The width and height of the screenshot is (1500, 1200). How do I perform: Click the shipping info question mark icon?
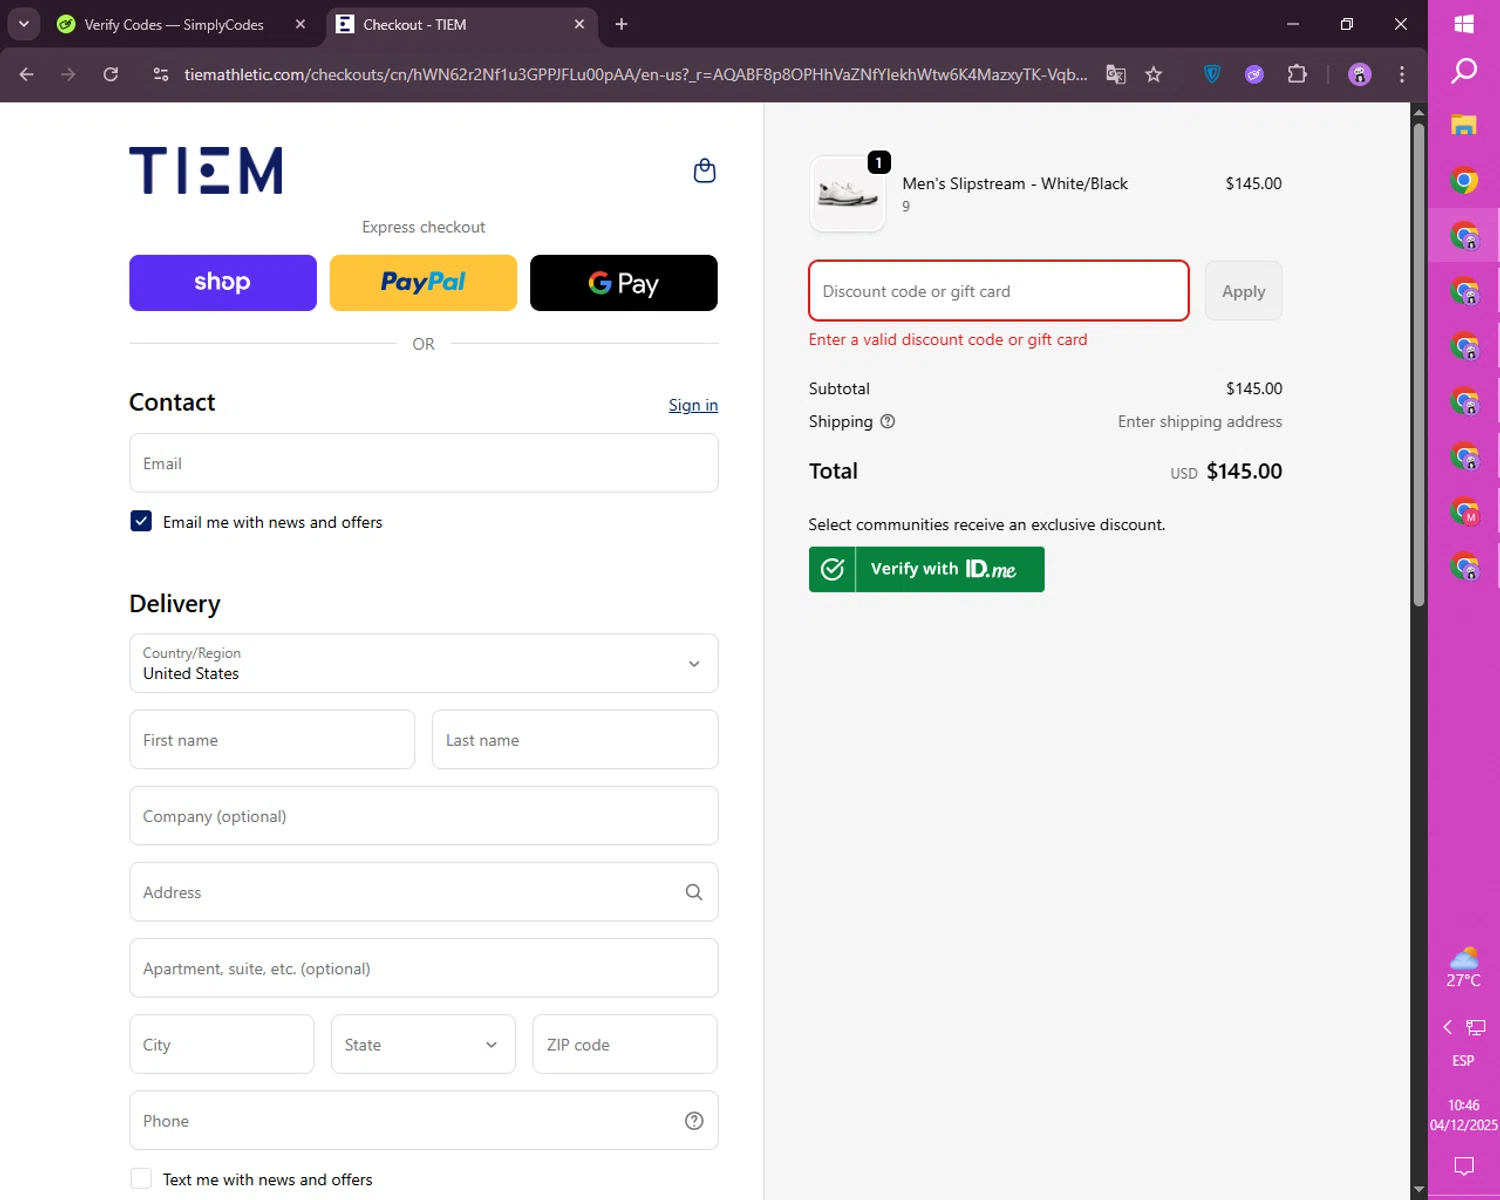point(887,421)
